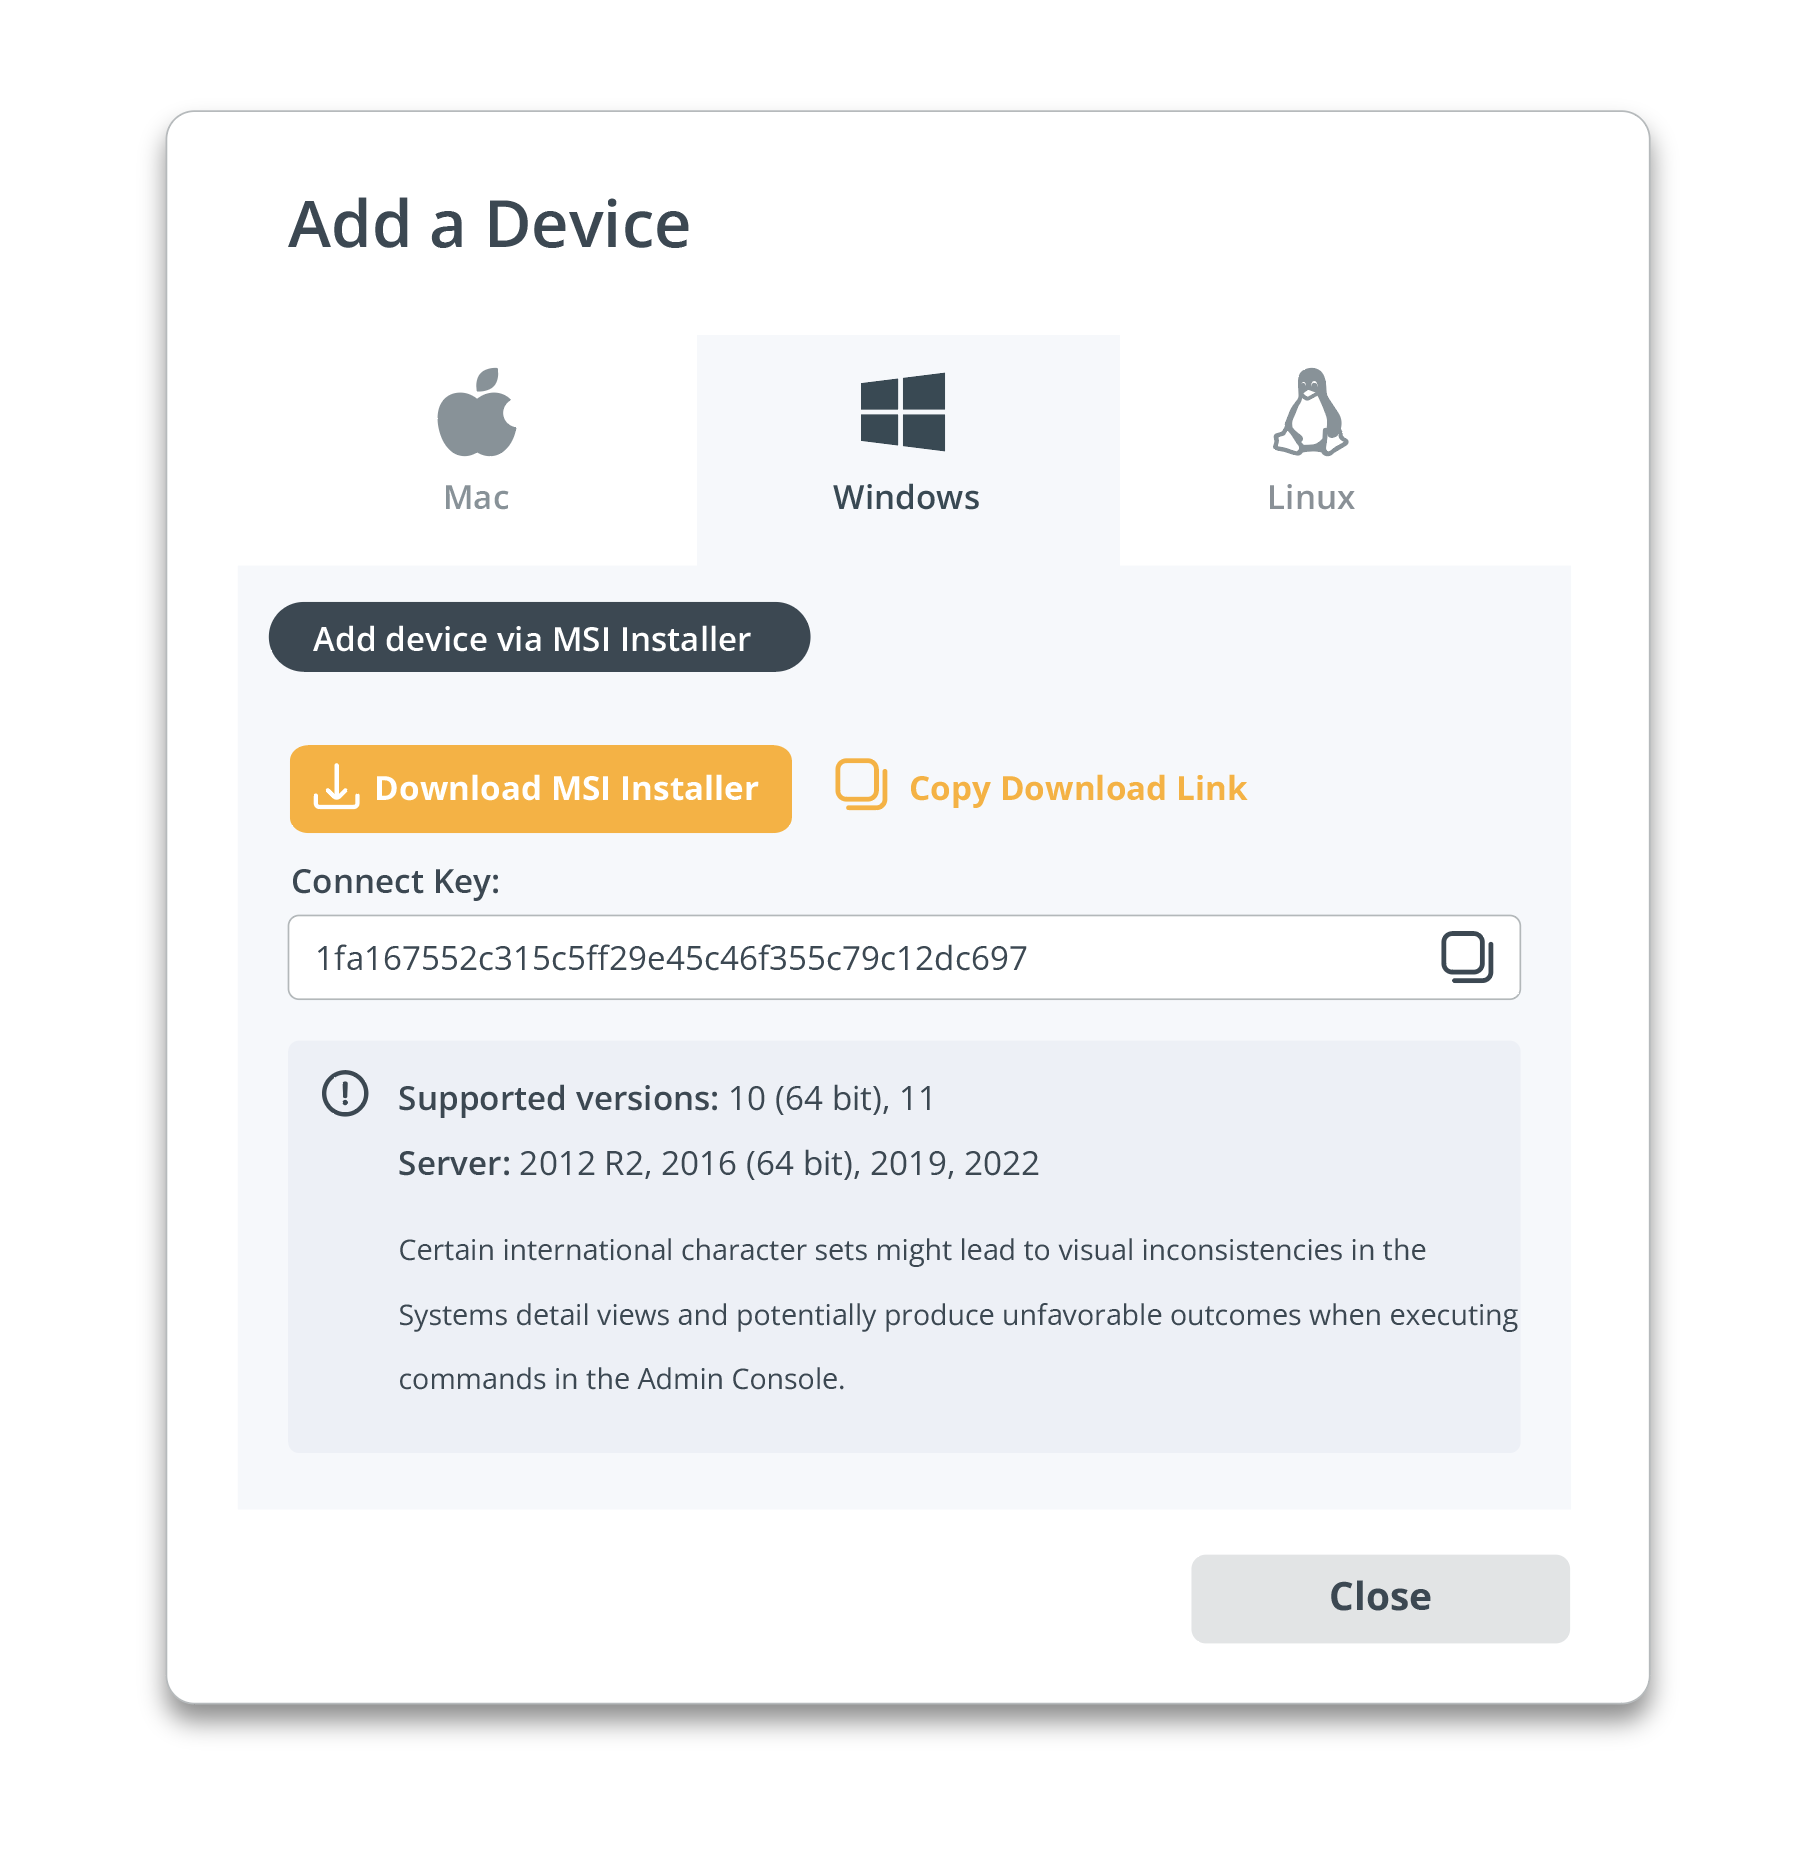This screenshot has height=1858, width=1814.
Task: Click the Add a Device heading
Action: click(x=489, y=224)
